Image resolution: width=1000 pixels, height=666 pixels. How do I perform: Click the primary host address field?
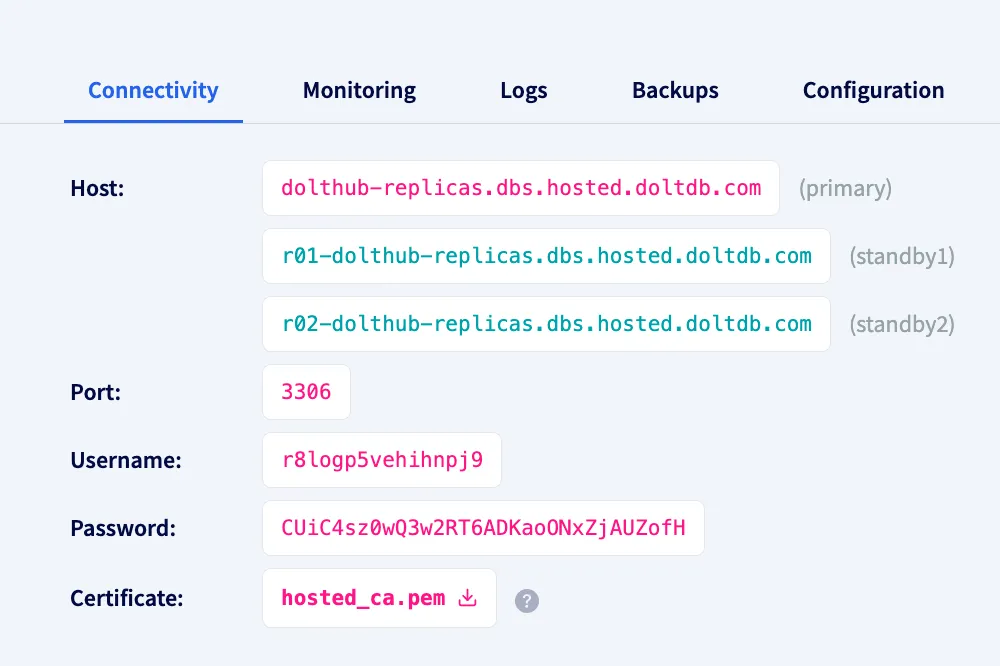[520, 188]
